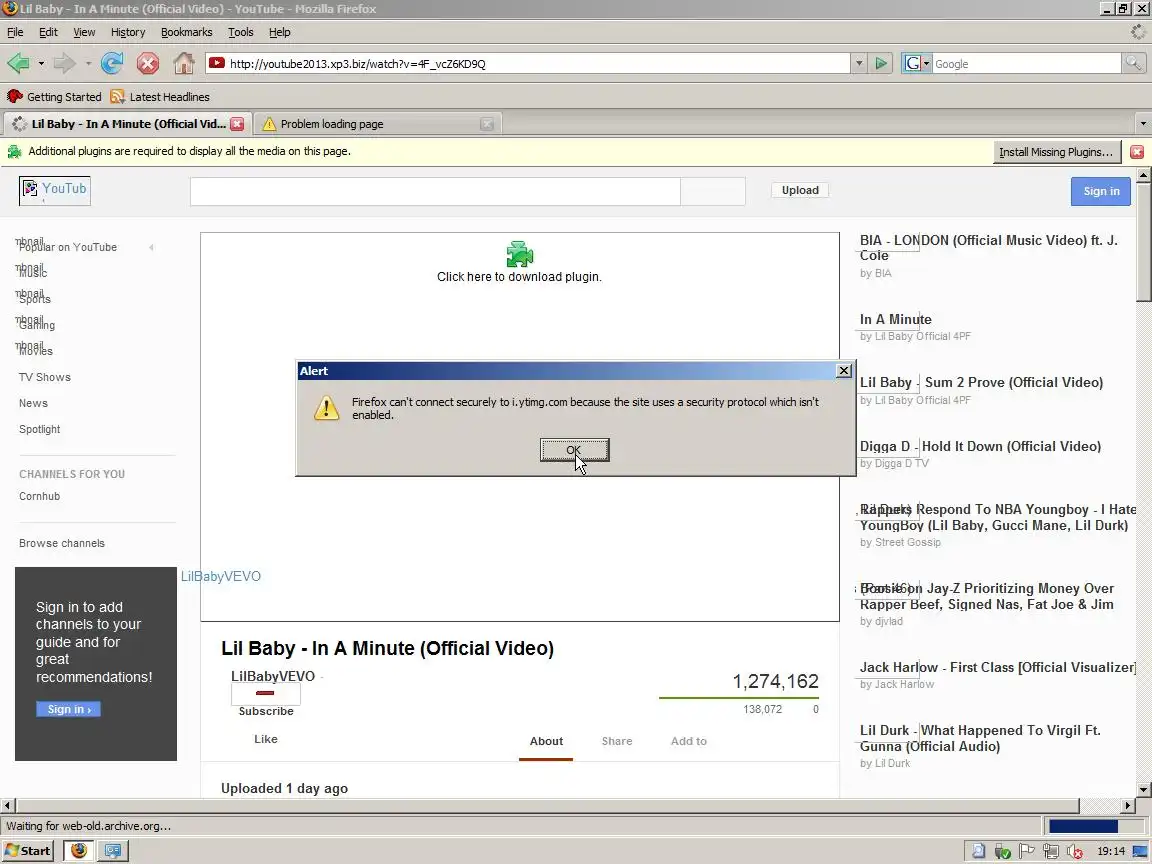Open TV Shows in the guide sidebar
The image size is (1152, 864).
(x=45, y=377)
